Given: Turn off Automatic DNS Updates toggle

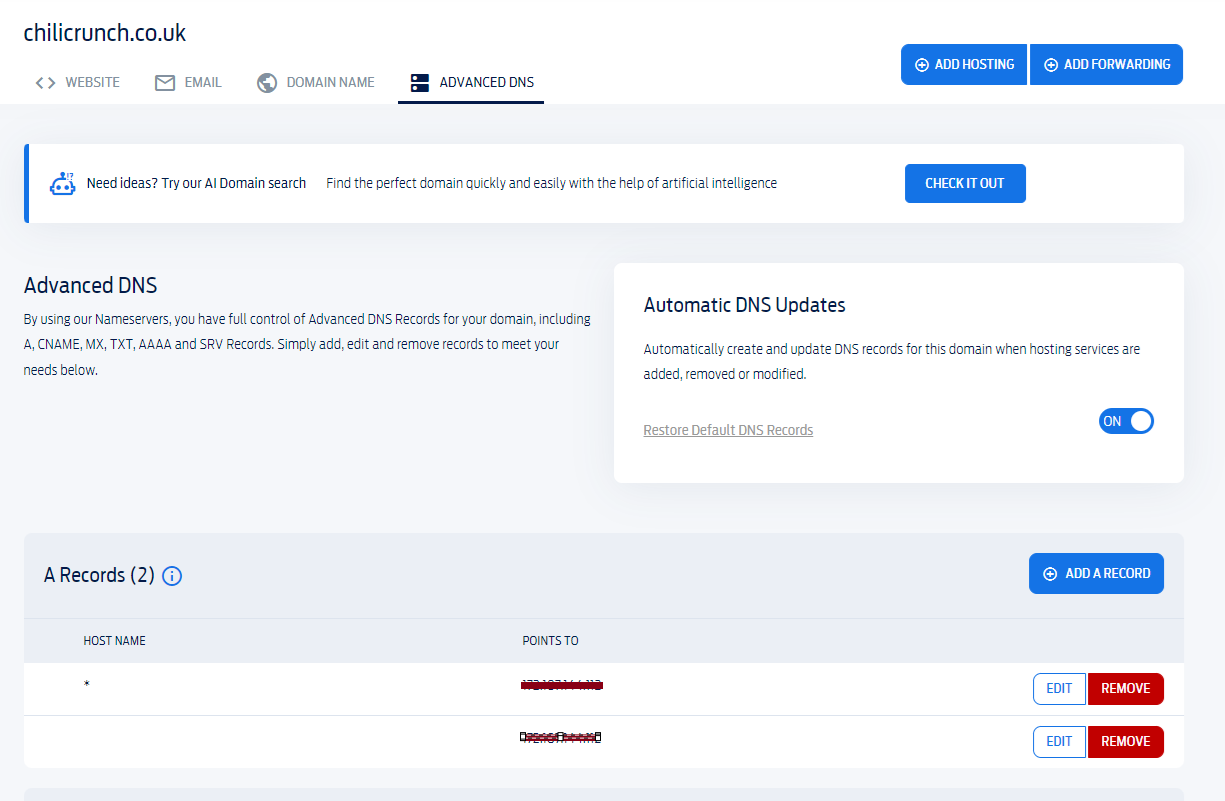Looking at the screenshot, I should [x=1126, y=421].
